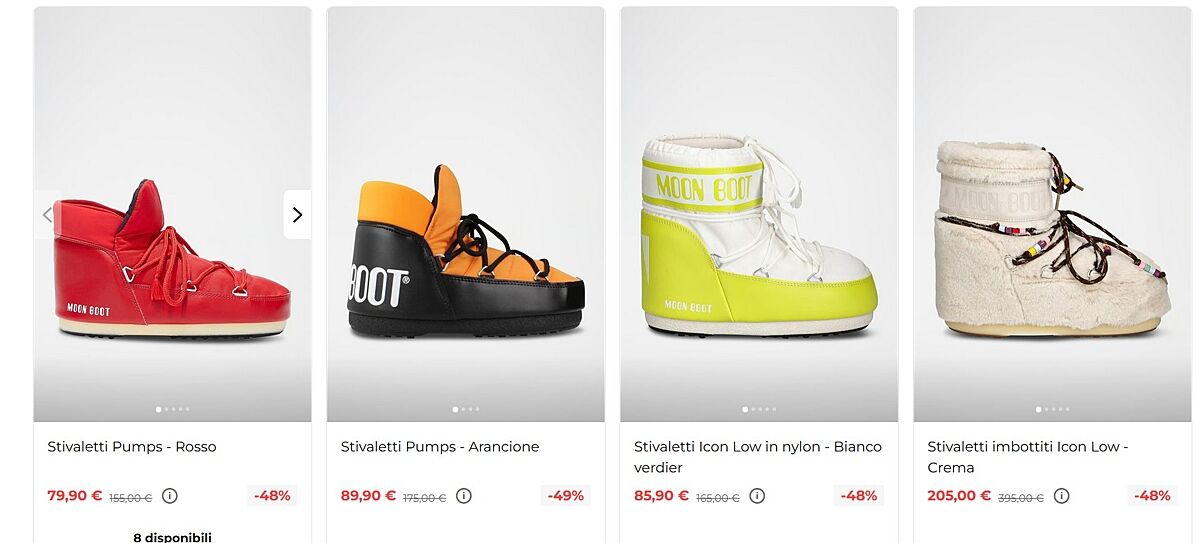Image resolution: width=1200 pixels, height=543 pixels.
Task: Open Stivaletti Pumps - Rosso product link
Action: [x=132, y=447]
